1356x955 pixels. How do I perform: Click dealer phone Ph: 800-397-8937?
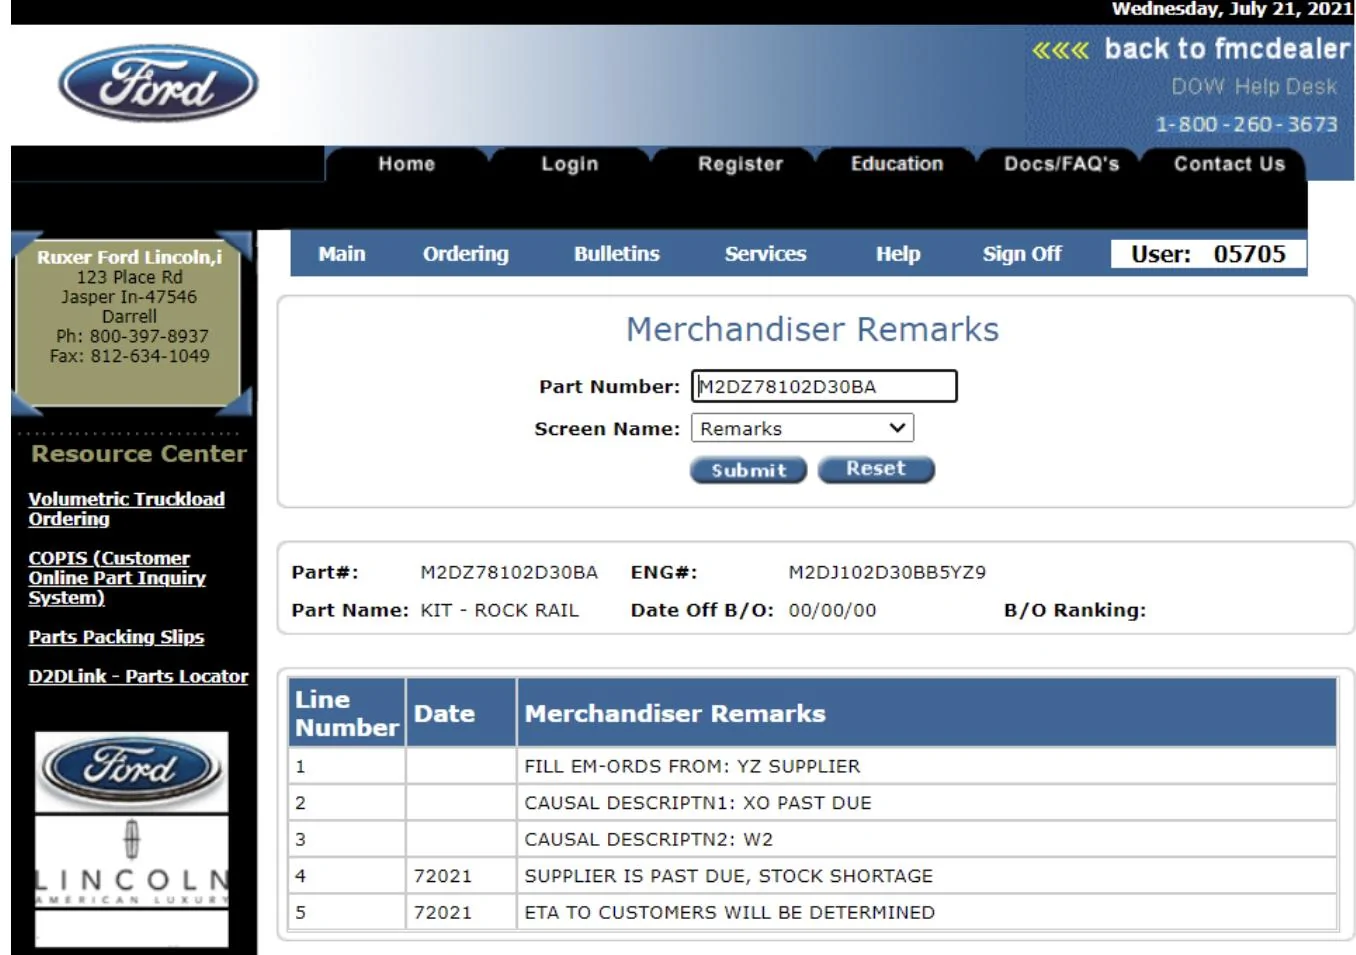click(132, 336)
